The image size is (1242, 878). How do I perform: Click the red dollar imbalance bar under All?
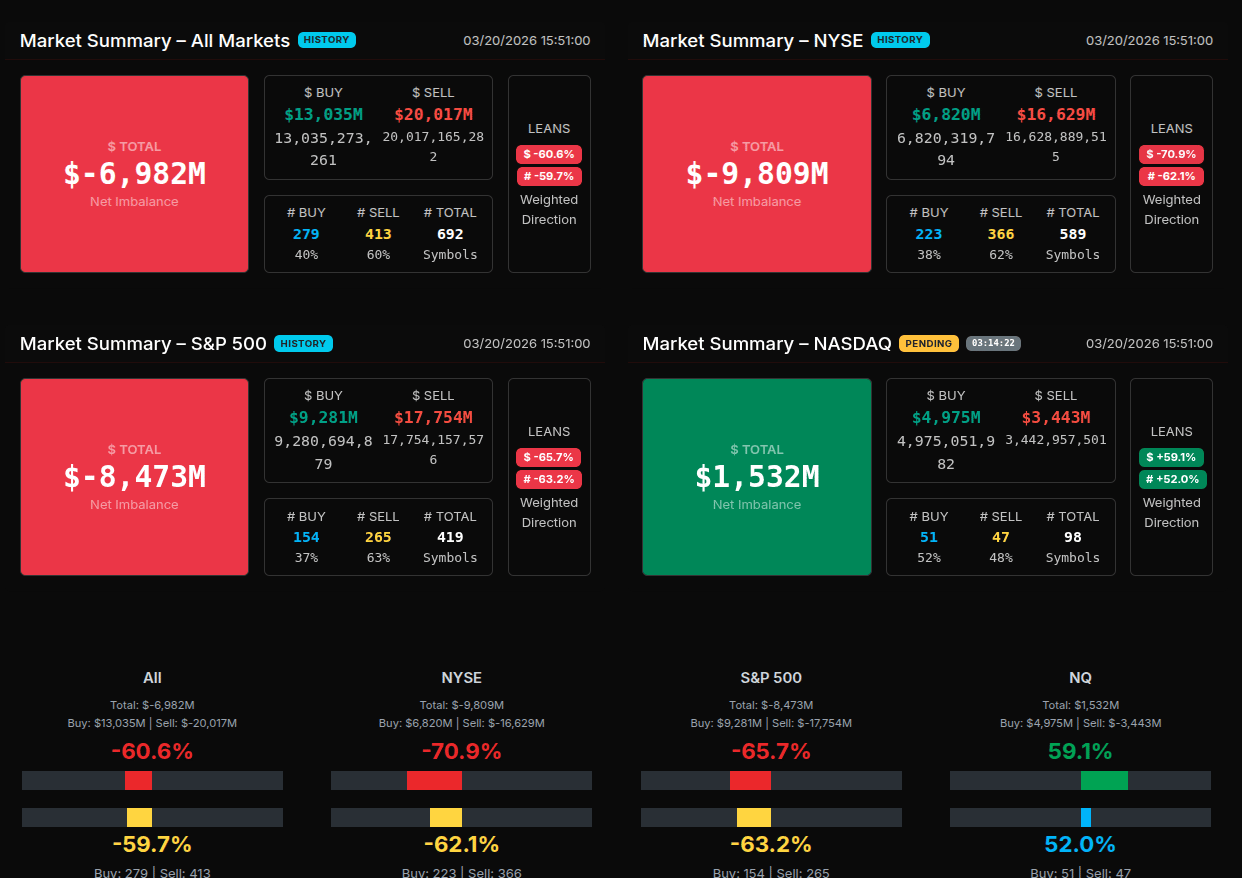point(138,780)
